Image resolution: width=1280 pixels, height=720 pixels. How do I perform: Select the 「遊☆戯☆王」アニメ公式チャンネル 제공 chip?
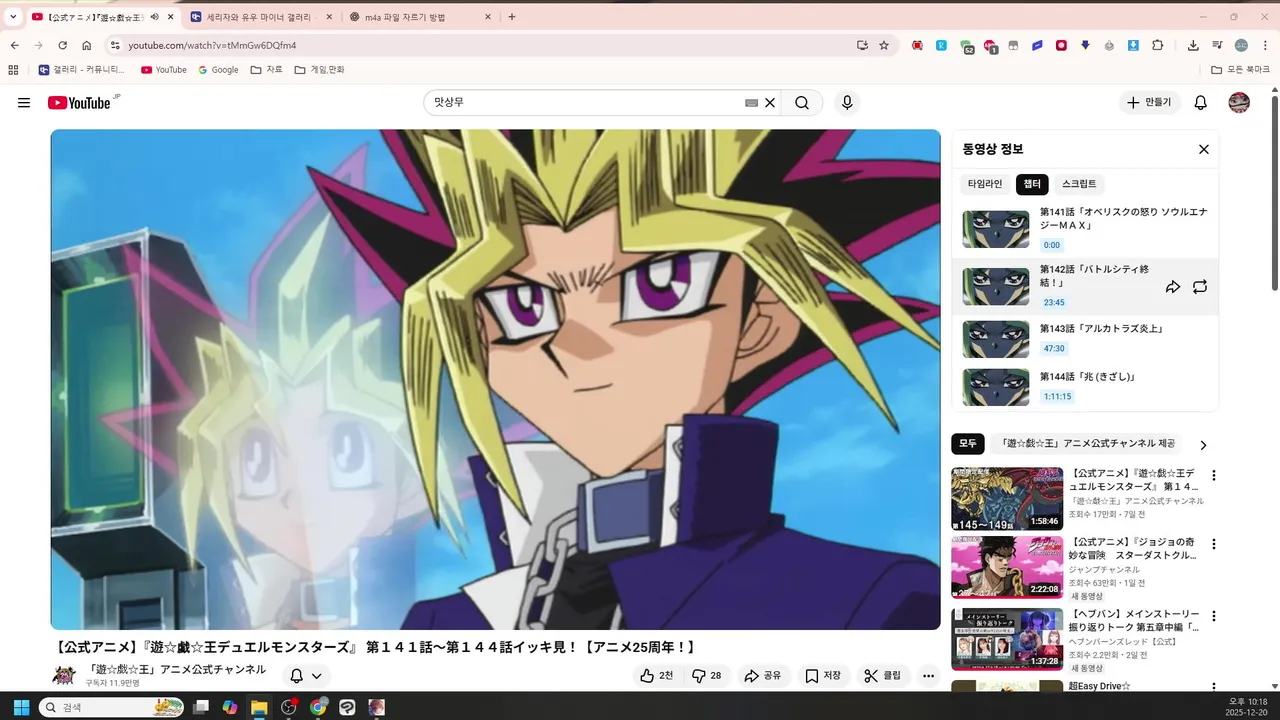coord(1087,444)
